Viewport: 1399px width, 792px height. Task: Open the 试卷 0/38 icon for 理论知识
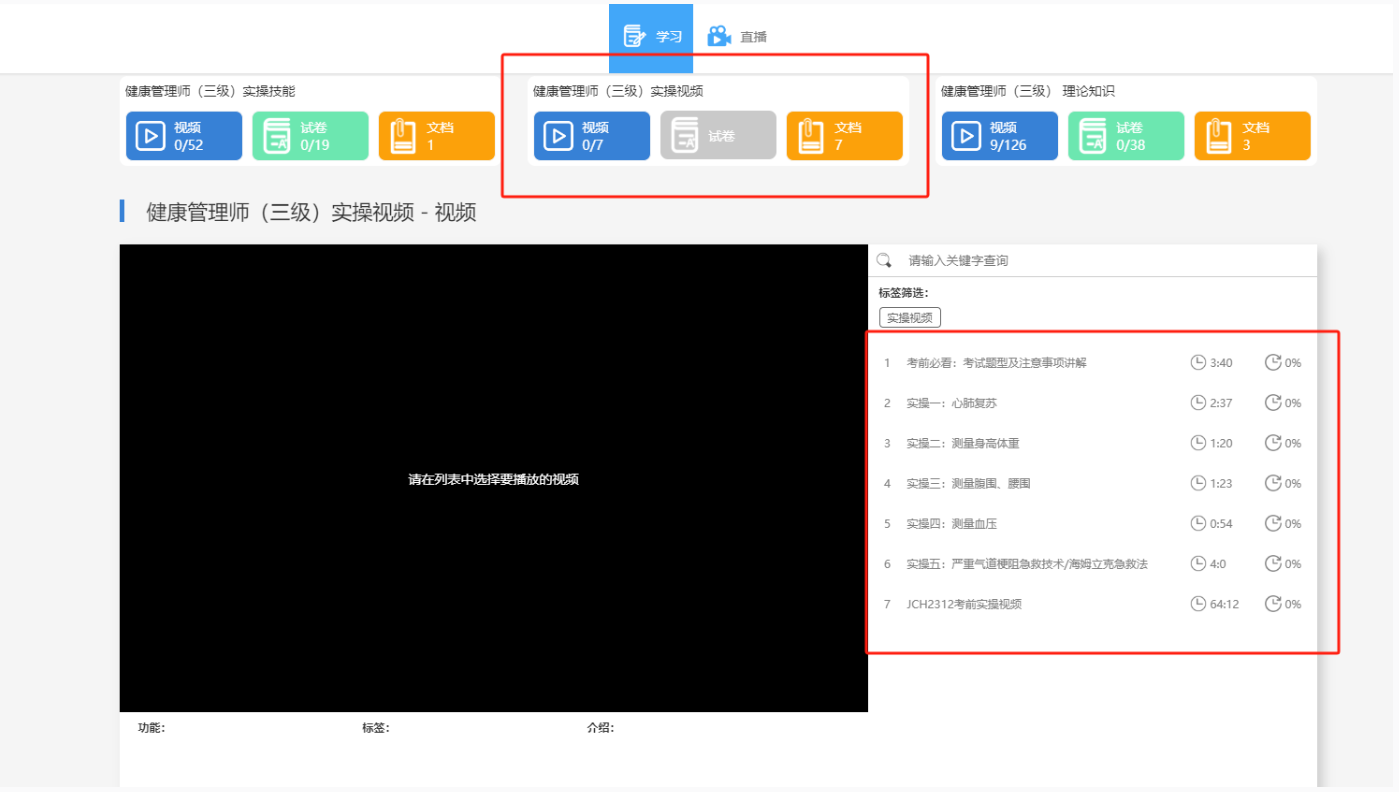point(1126,136)
